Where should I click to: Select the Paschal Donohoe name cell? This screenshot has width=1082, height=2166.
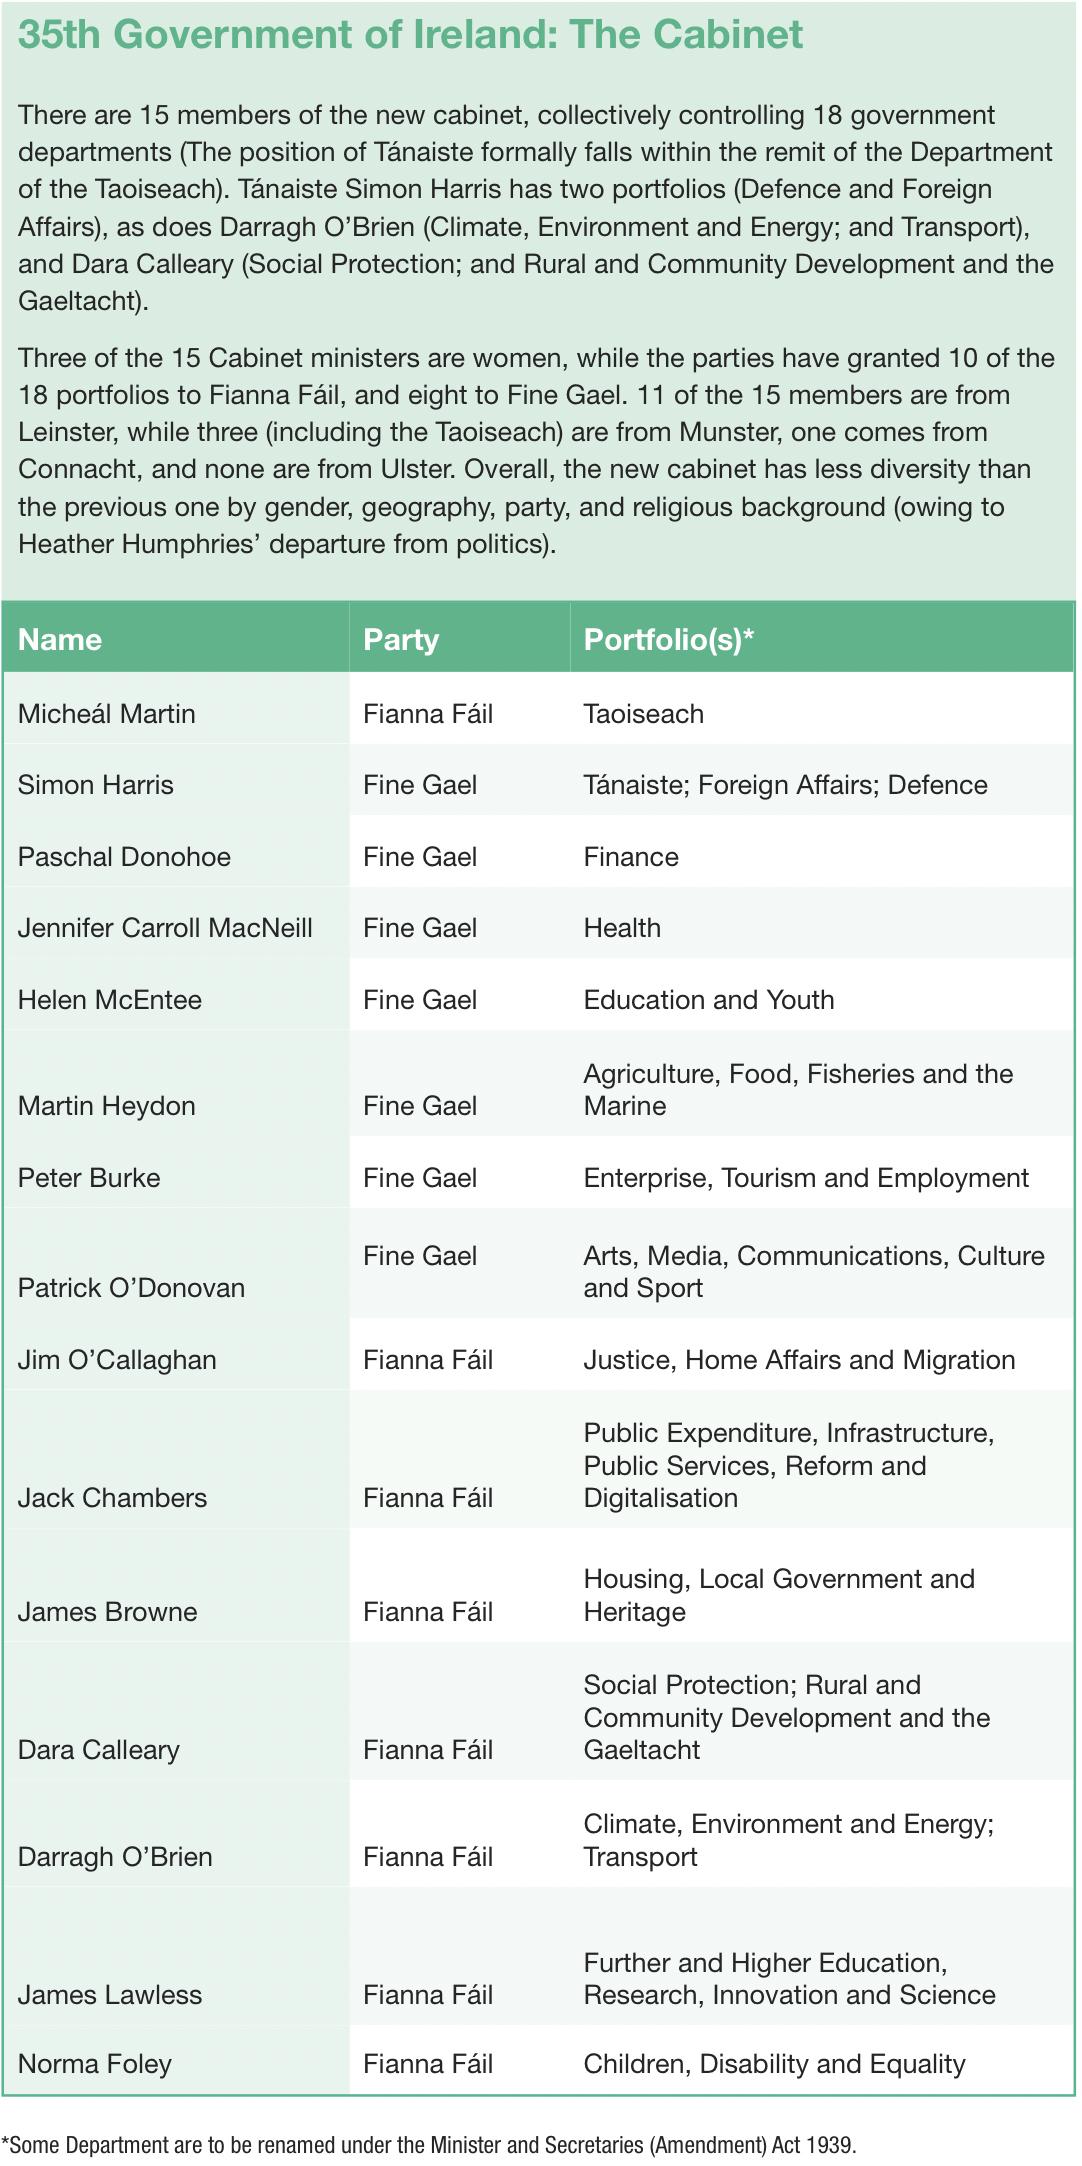click(124, 857)
